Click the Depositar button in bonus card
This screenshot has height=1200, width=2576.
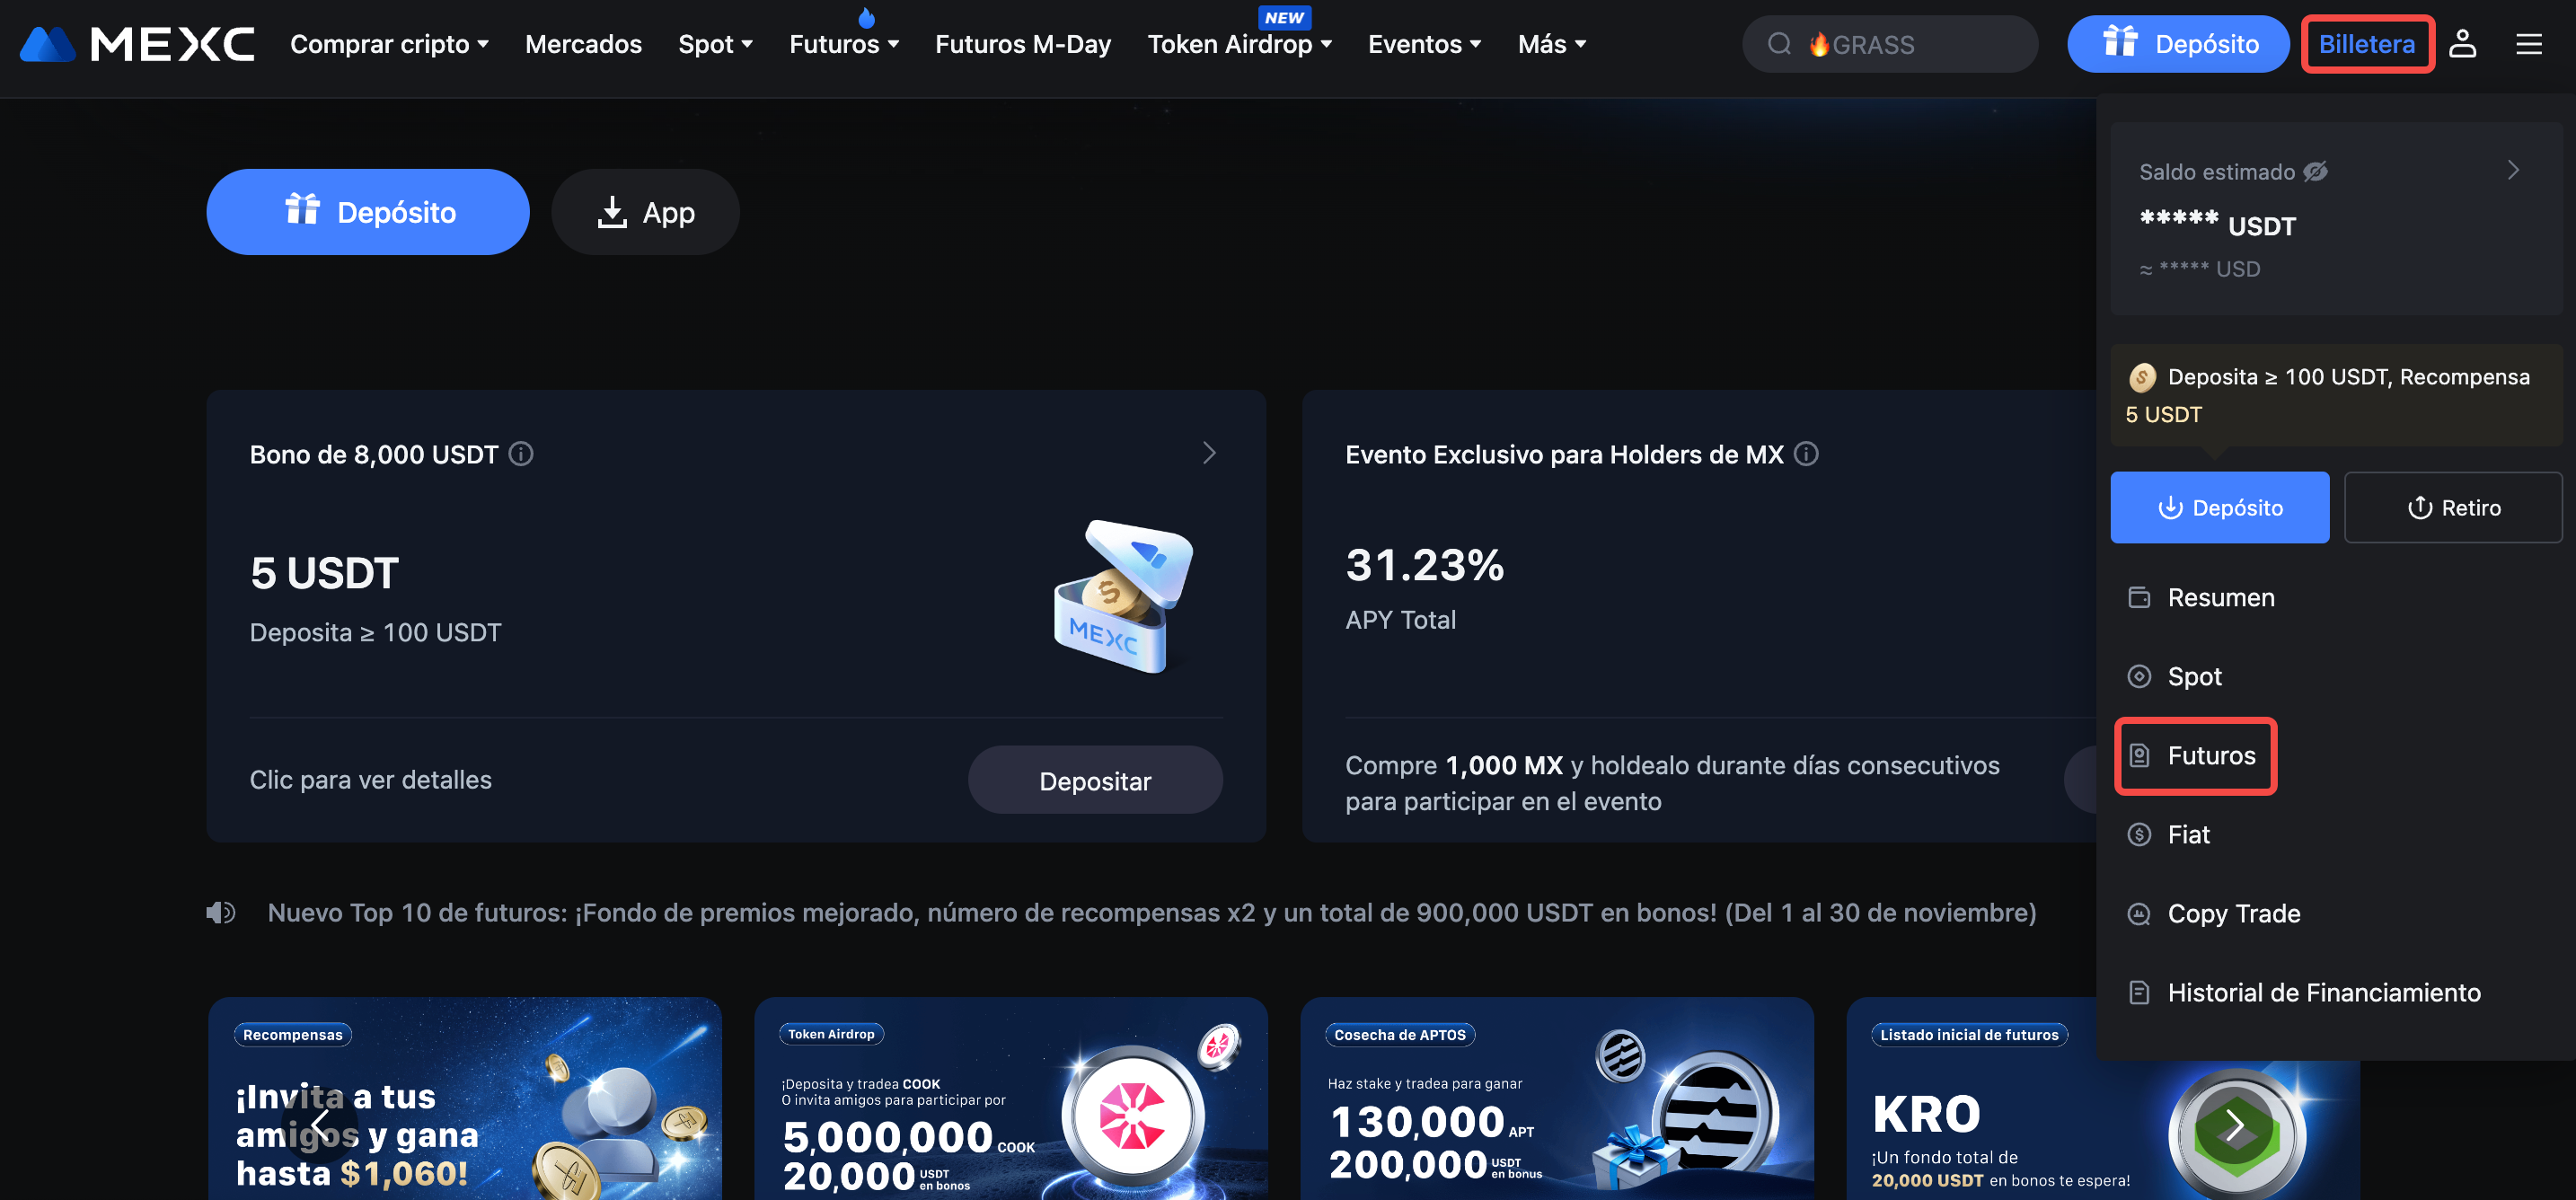1095,780
